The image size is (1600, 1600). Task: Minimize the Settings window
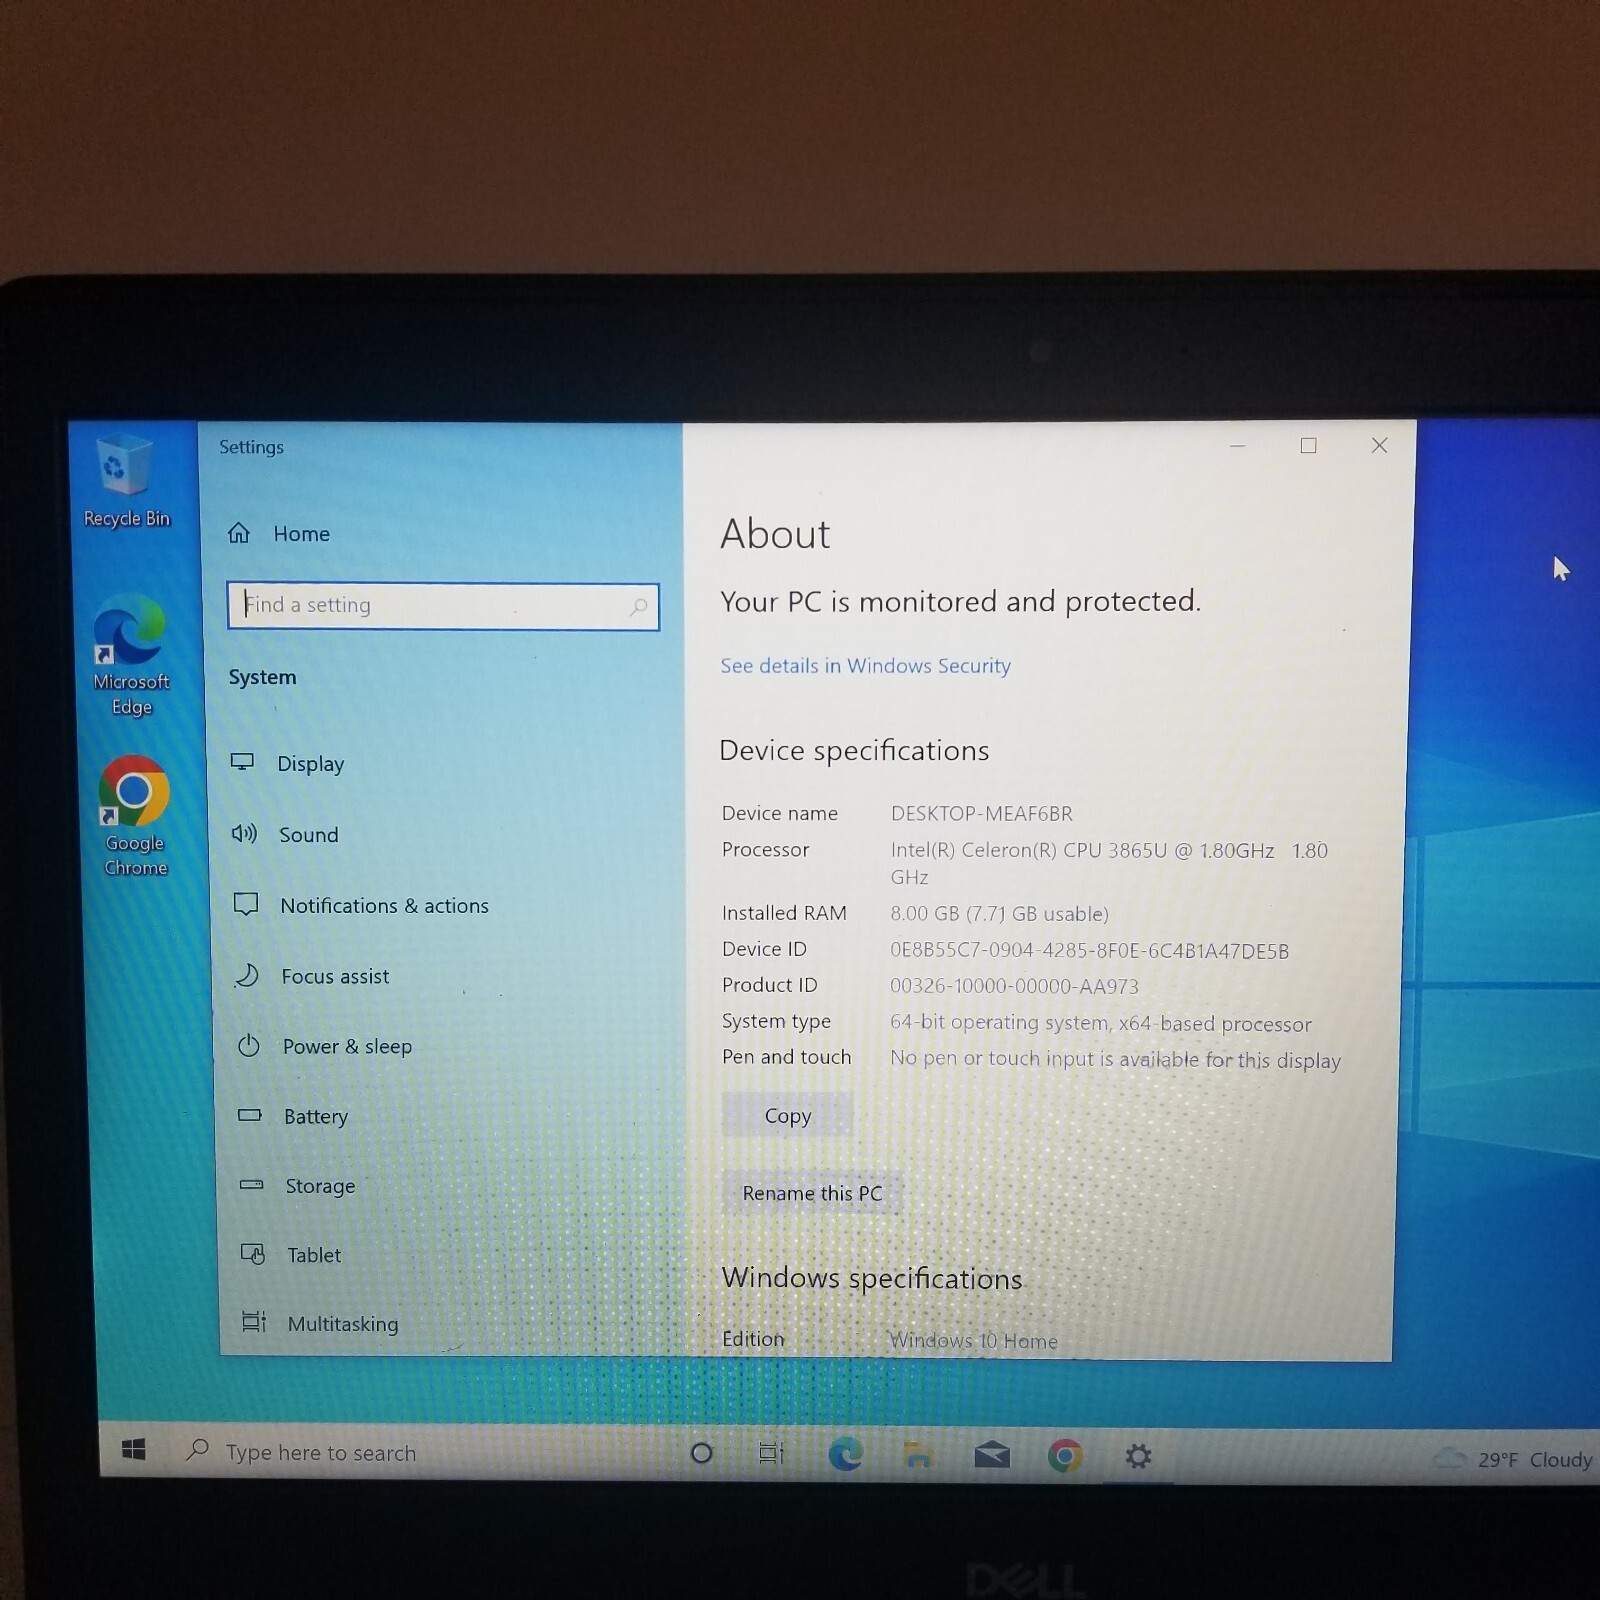[1237, 446]
